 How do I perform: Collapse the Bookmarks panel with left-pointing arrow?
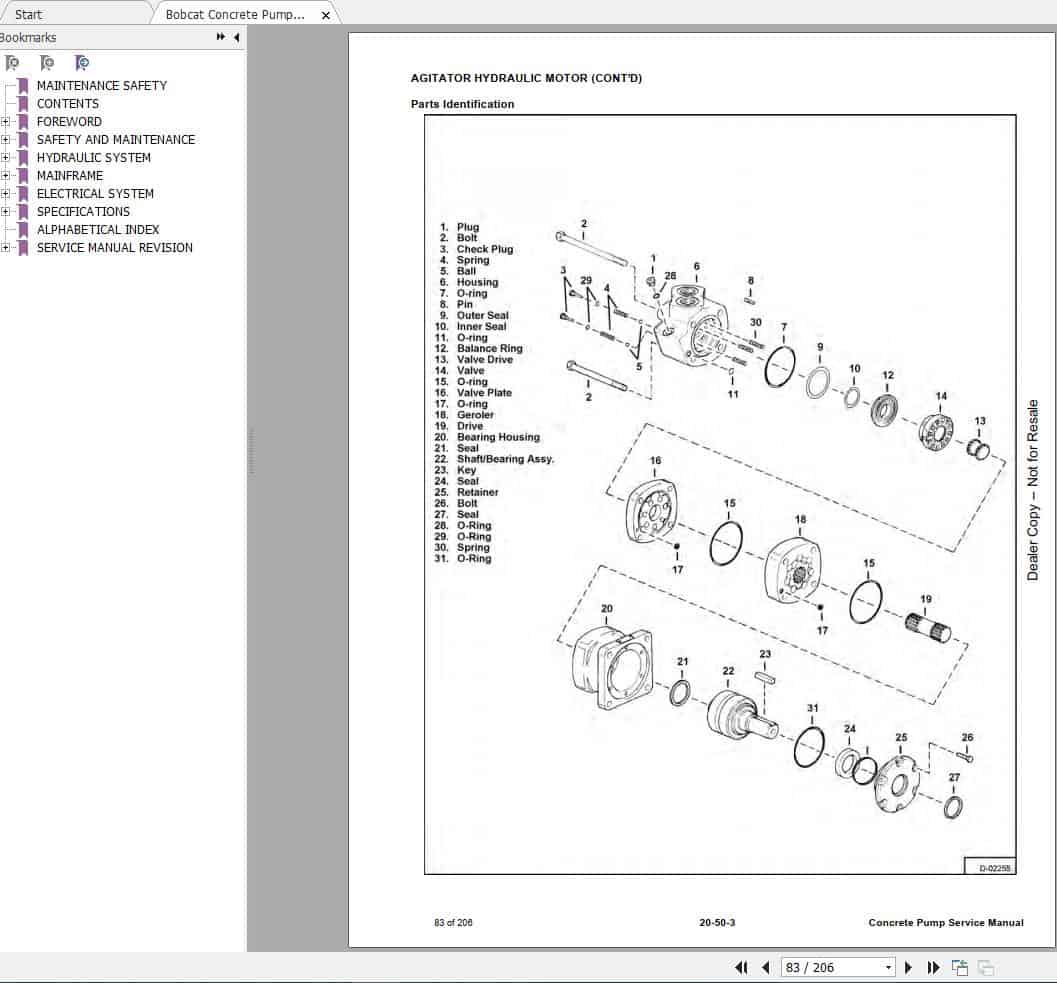tap(234, 37)
